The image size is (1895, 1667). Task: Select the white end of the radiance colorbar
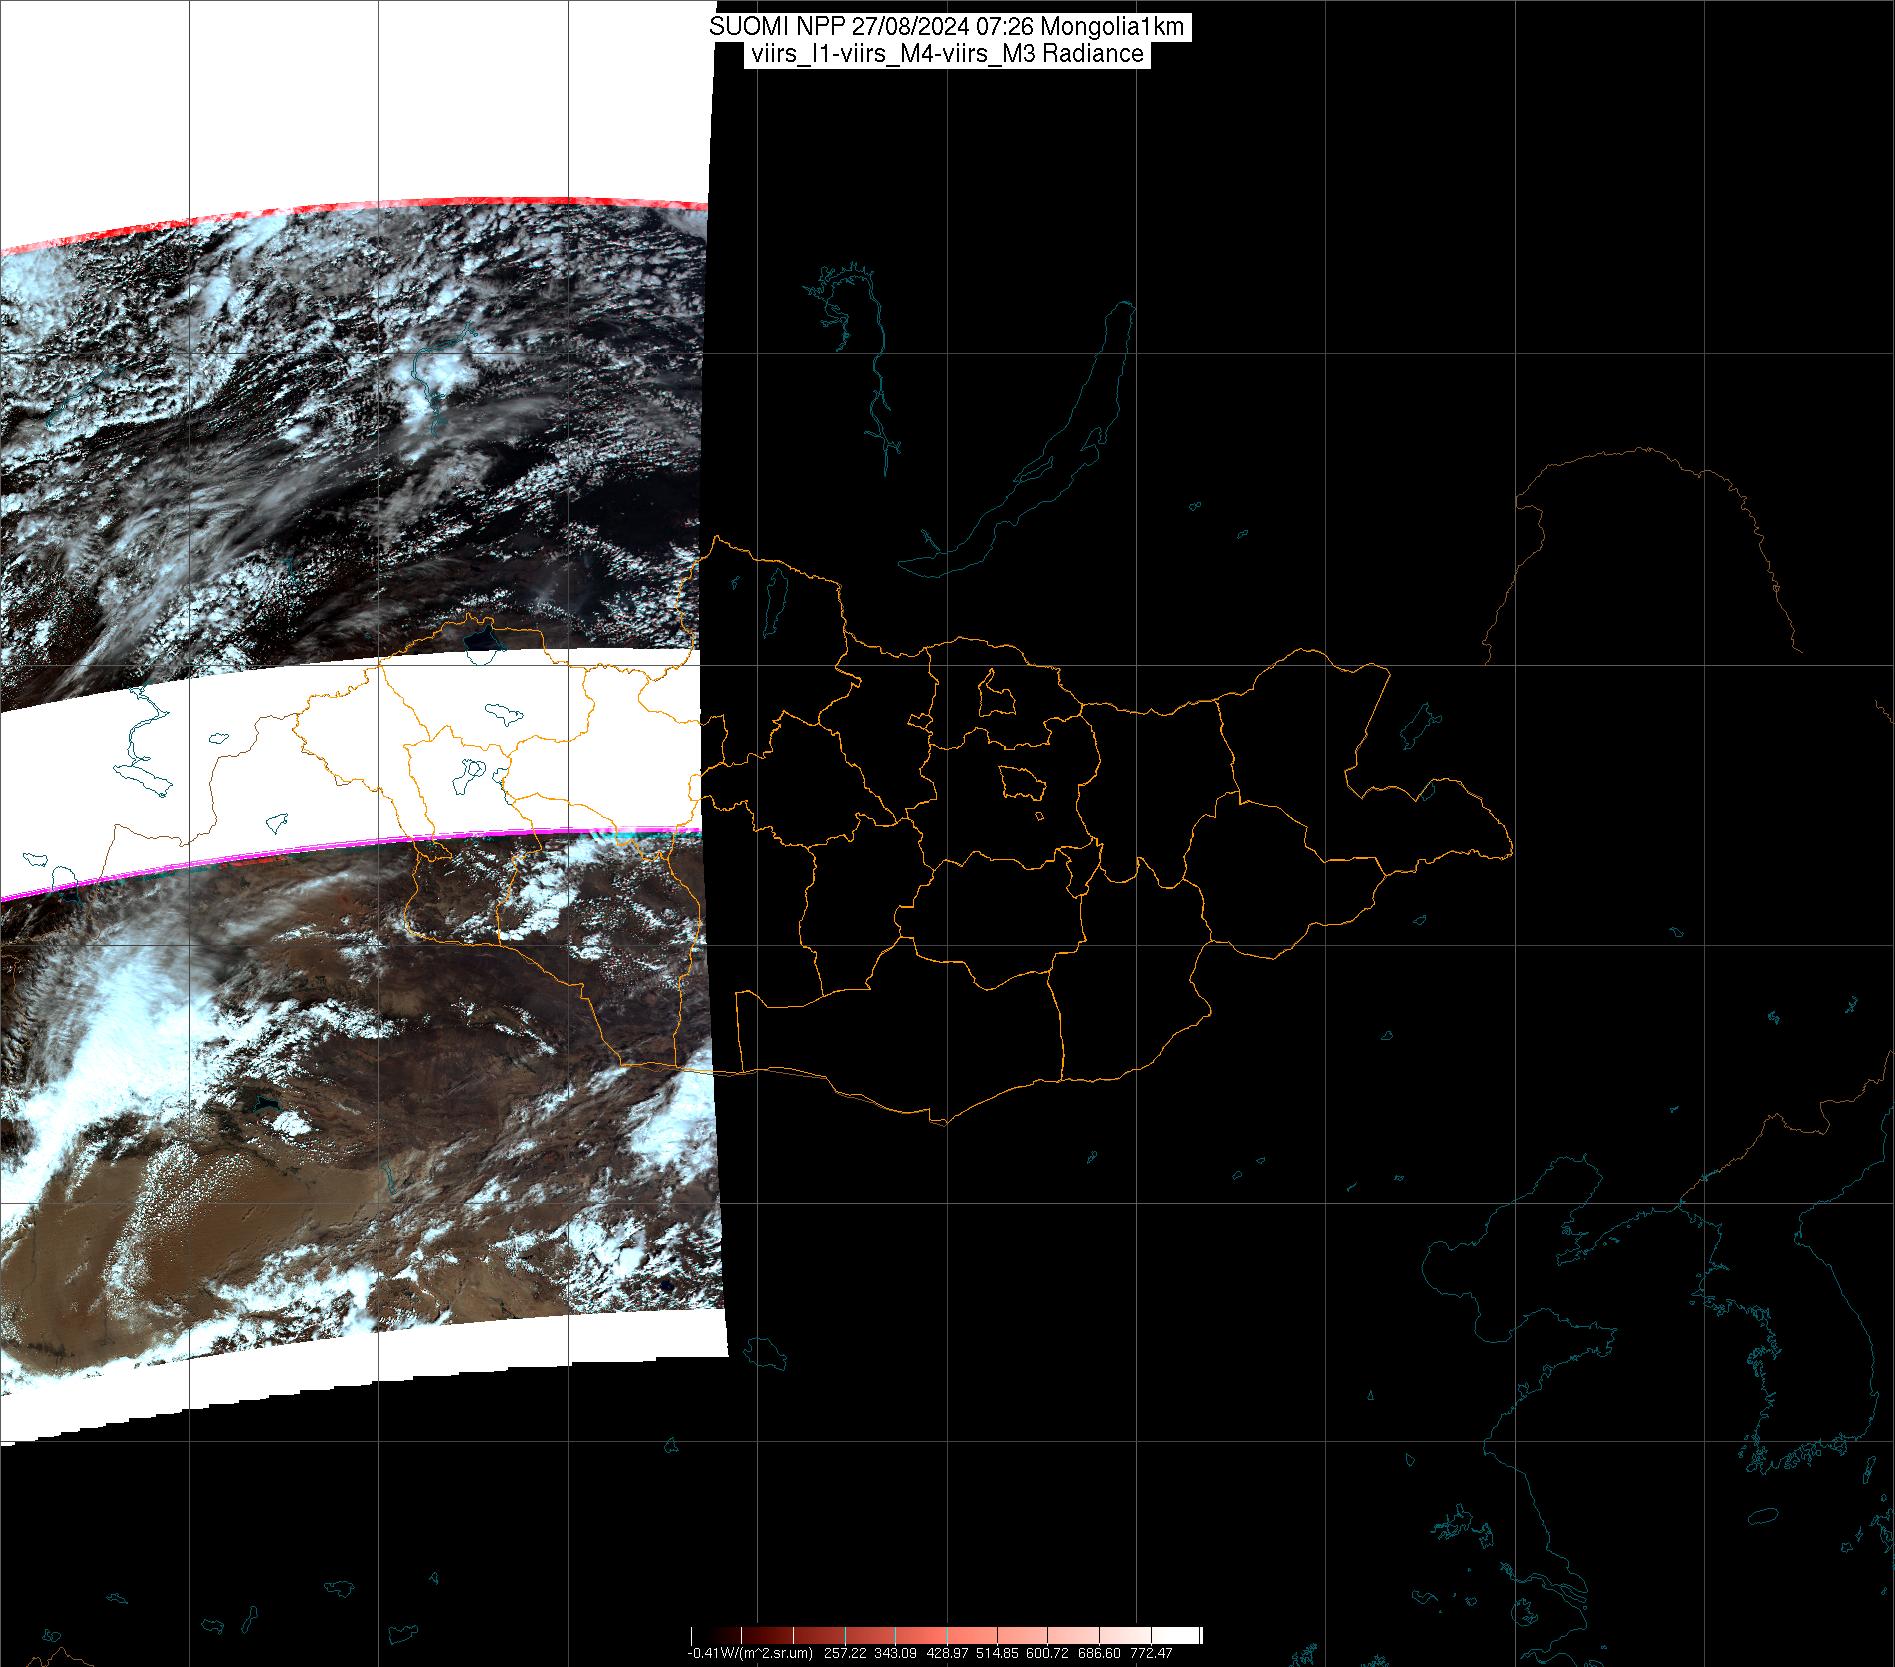(1190, 1636)
